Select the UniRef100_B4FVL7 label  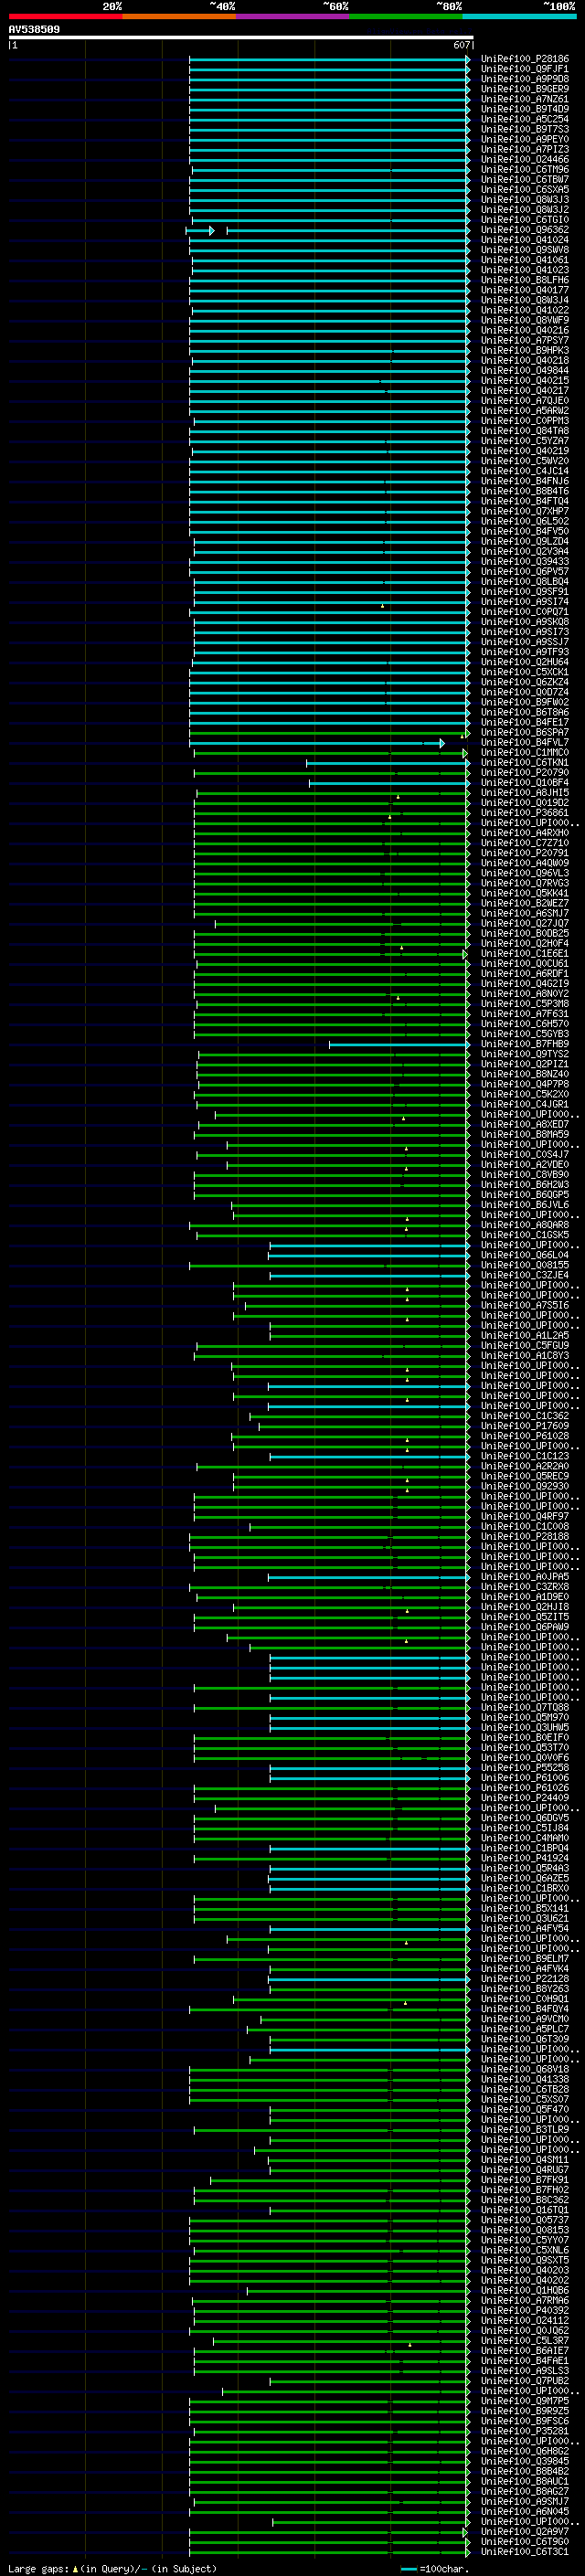click(x=525, y=742)
